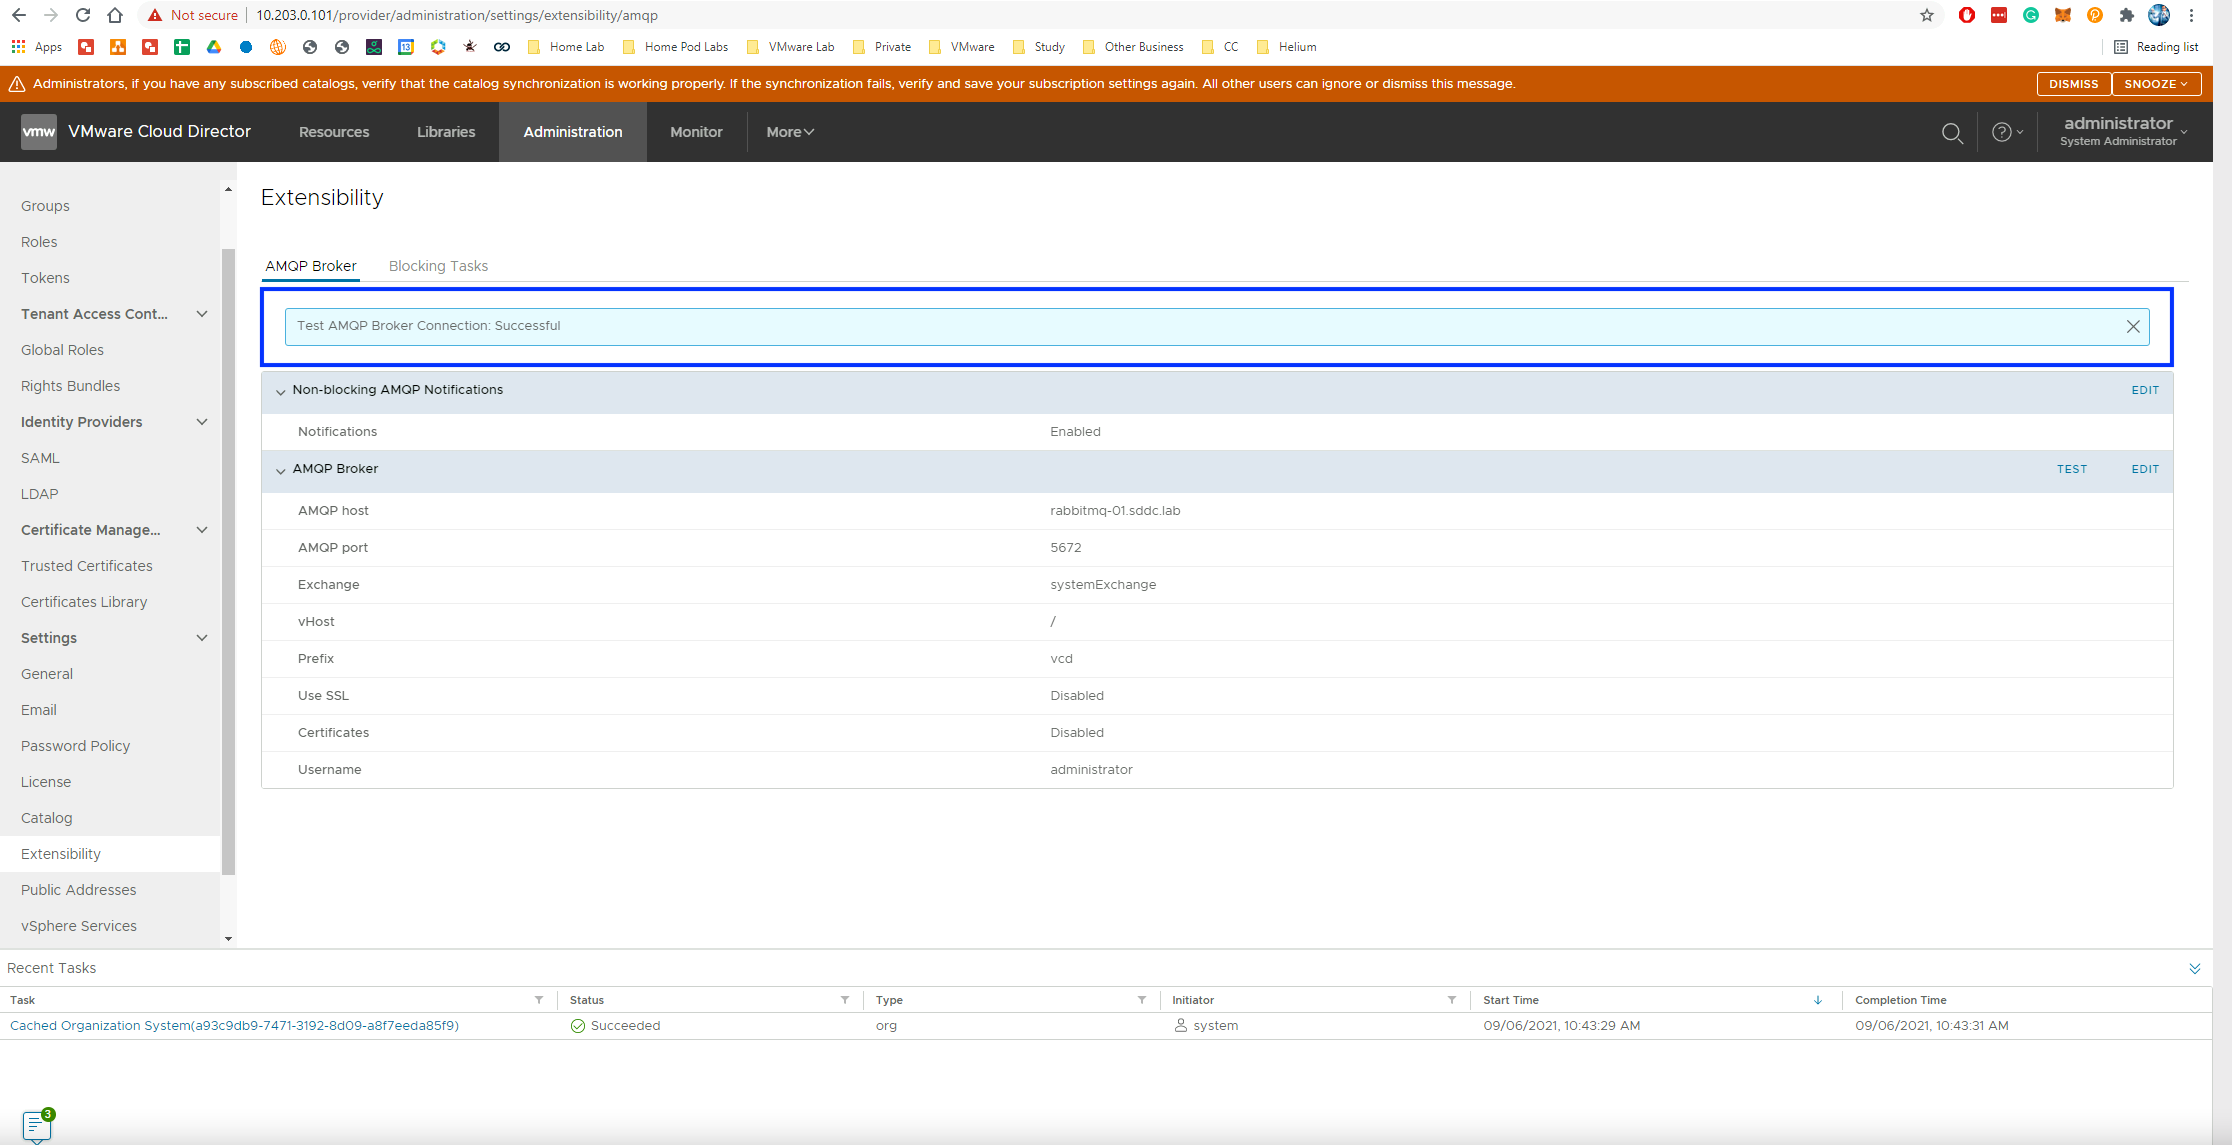This screenshot has width=2232, height=1145.
Task: Collapse Identity Providers sidebar group
Action: (x=202, y=422)
